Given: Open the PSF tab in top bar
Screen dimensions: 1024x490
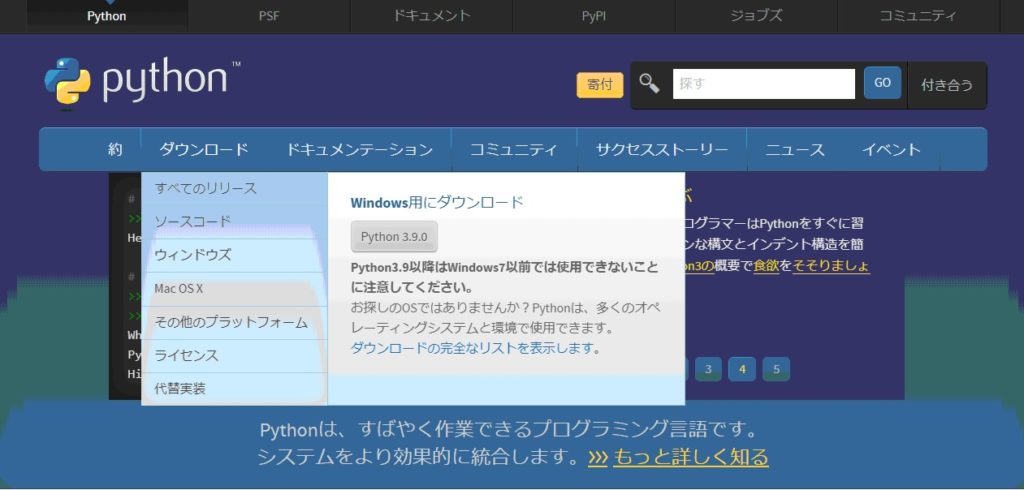Looking at the screenshot, I should click(268, 16).
